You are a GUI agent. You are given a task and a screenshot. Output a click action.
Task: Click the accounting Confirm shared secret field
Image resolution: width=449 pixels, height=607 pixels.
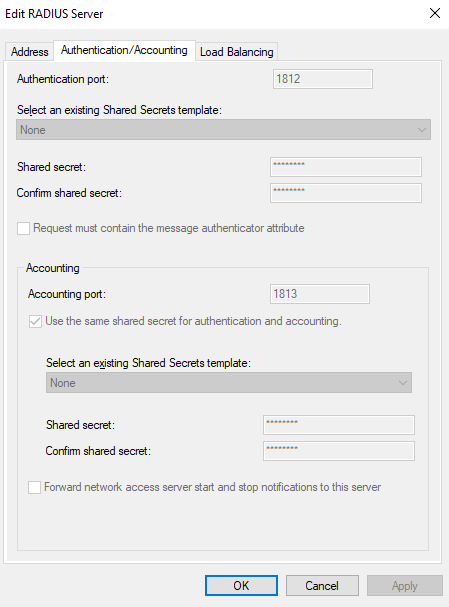pyautogui.click(x=339, y=451)
